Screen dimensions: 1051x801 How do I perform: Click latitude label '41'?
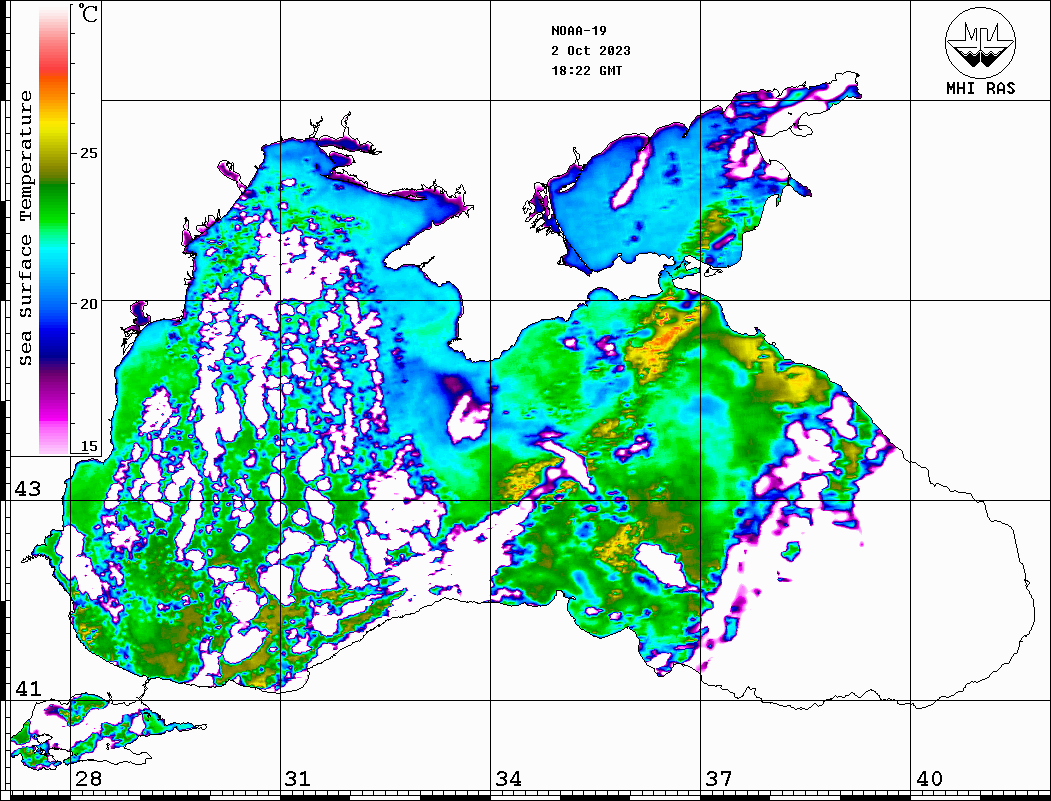tap(28, 689)
